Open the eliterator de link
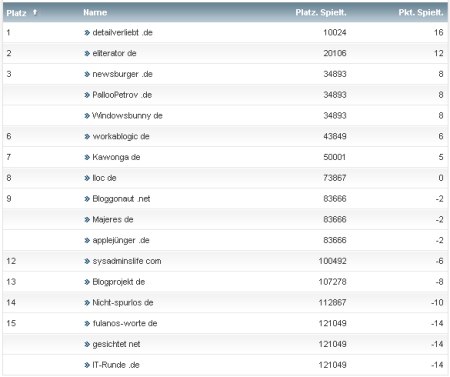This screenshot has height=377, width=450. (114, 53)
